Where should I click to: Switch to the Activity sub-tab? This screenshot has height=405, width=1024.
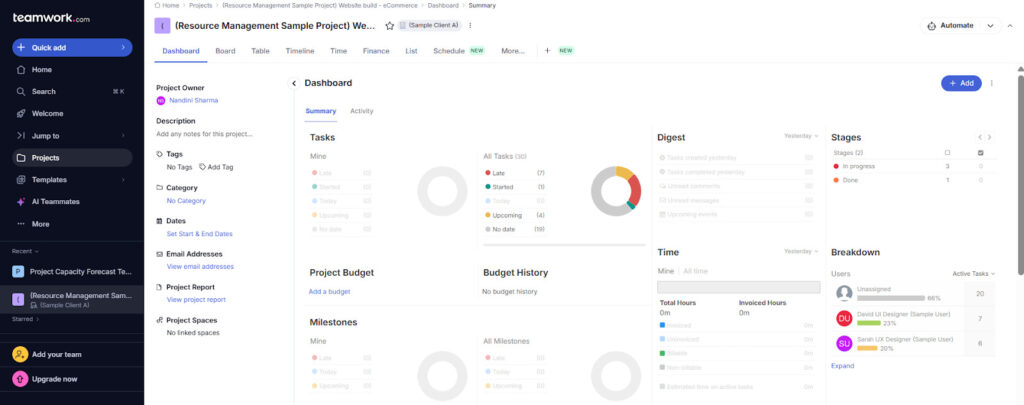tap(362, 111)
